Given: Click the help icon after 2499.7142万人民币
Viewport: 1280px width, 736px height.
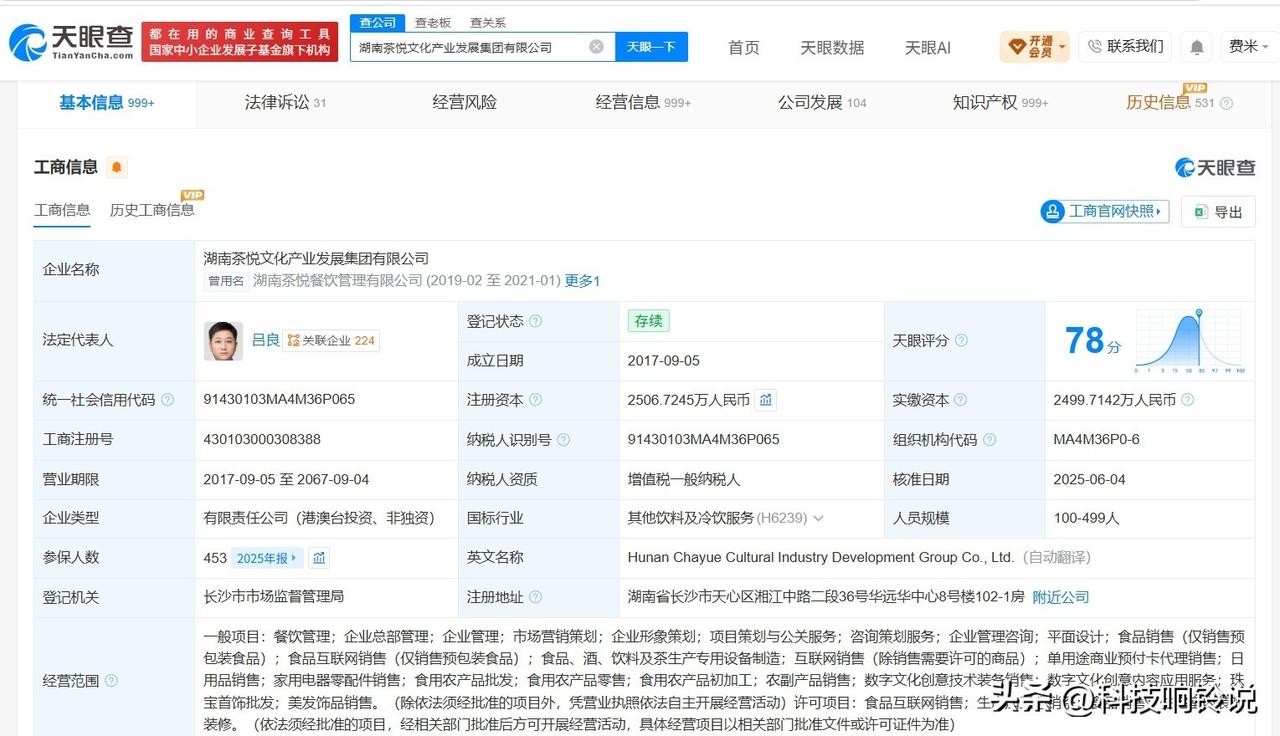Looking at the screenshot, I should pyautogui.click(x=1188, y=400).
